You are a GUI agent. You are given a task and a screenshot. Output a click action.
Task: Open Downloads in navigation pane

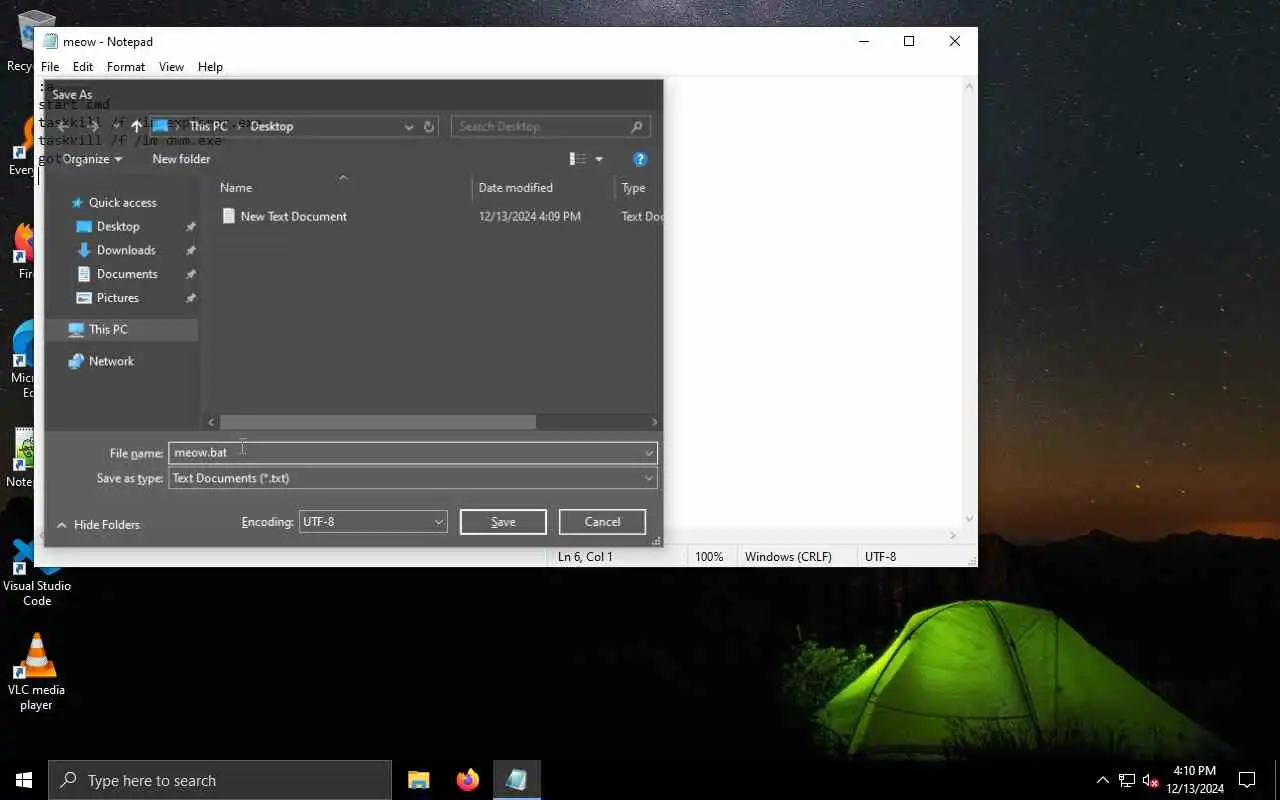coord(125,250)
